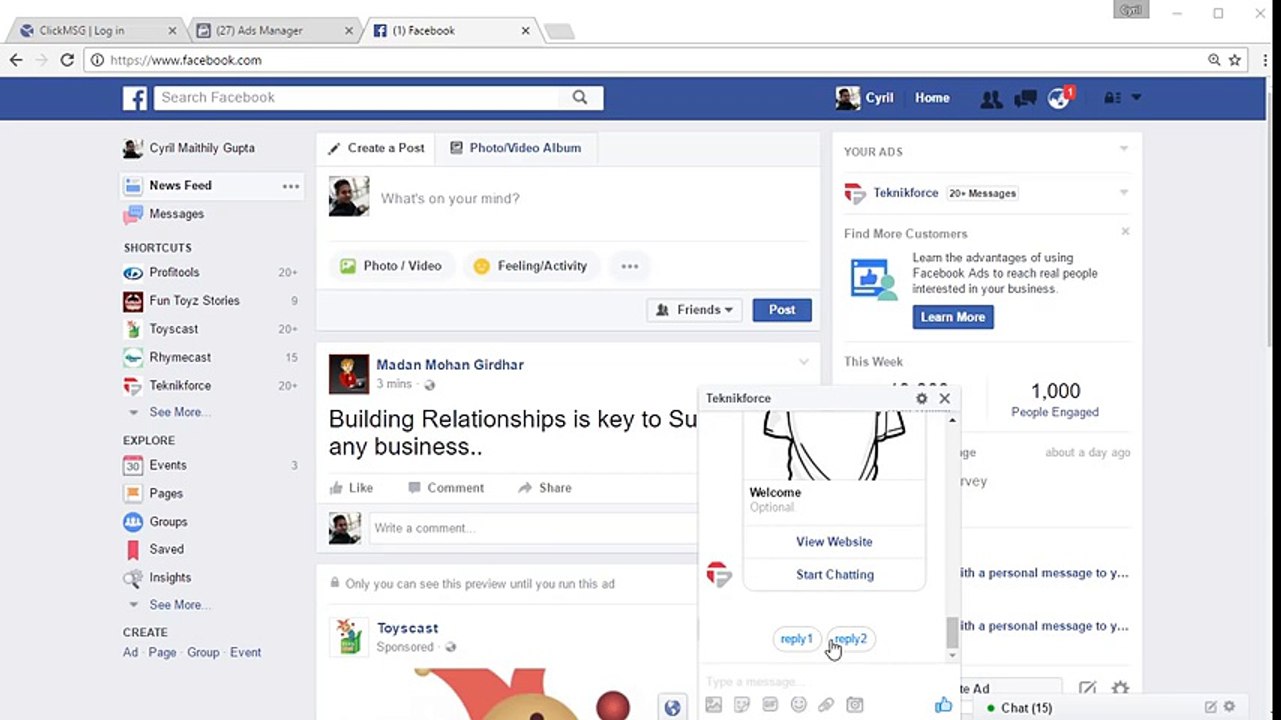The height and width of the screenshot is (720, 1281).
Task: Expand See More under Explore
Action: coord(179,605)
